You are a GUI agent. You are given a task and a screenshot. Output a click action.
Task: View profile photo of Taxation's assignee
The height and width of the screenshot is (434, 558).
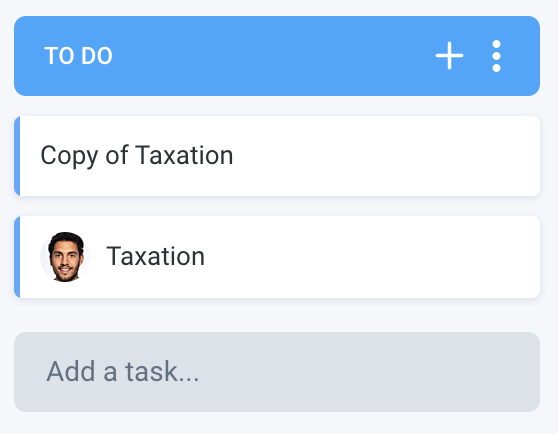(x=65, y=257)
